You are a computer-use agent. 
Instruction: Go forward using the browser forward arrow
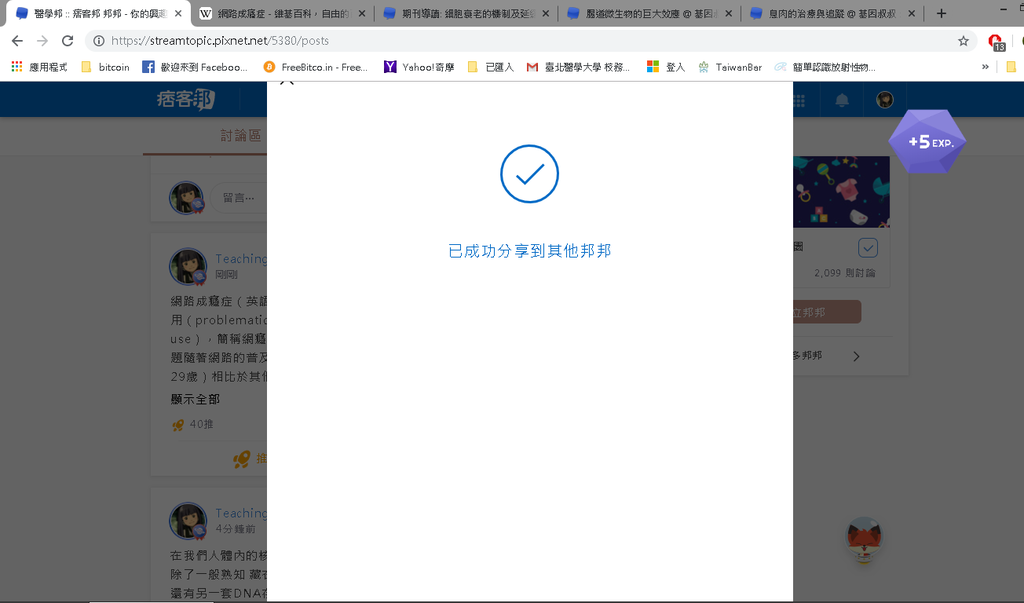(x=42, y=41)
